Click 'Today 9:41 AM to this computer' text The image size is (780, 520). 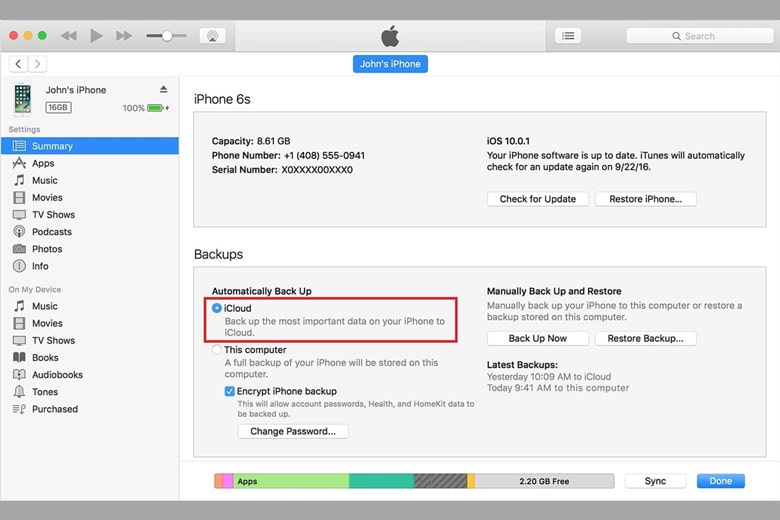coord(558,388)
